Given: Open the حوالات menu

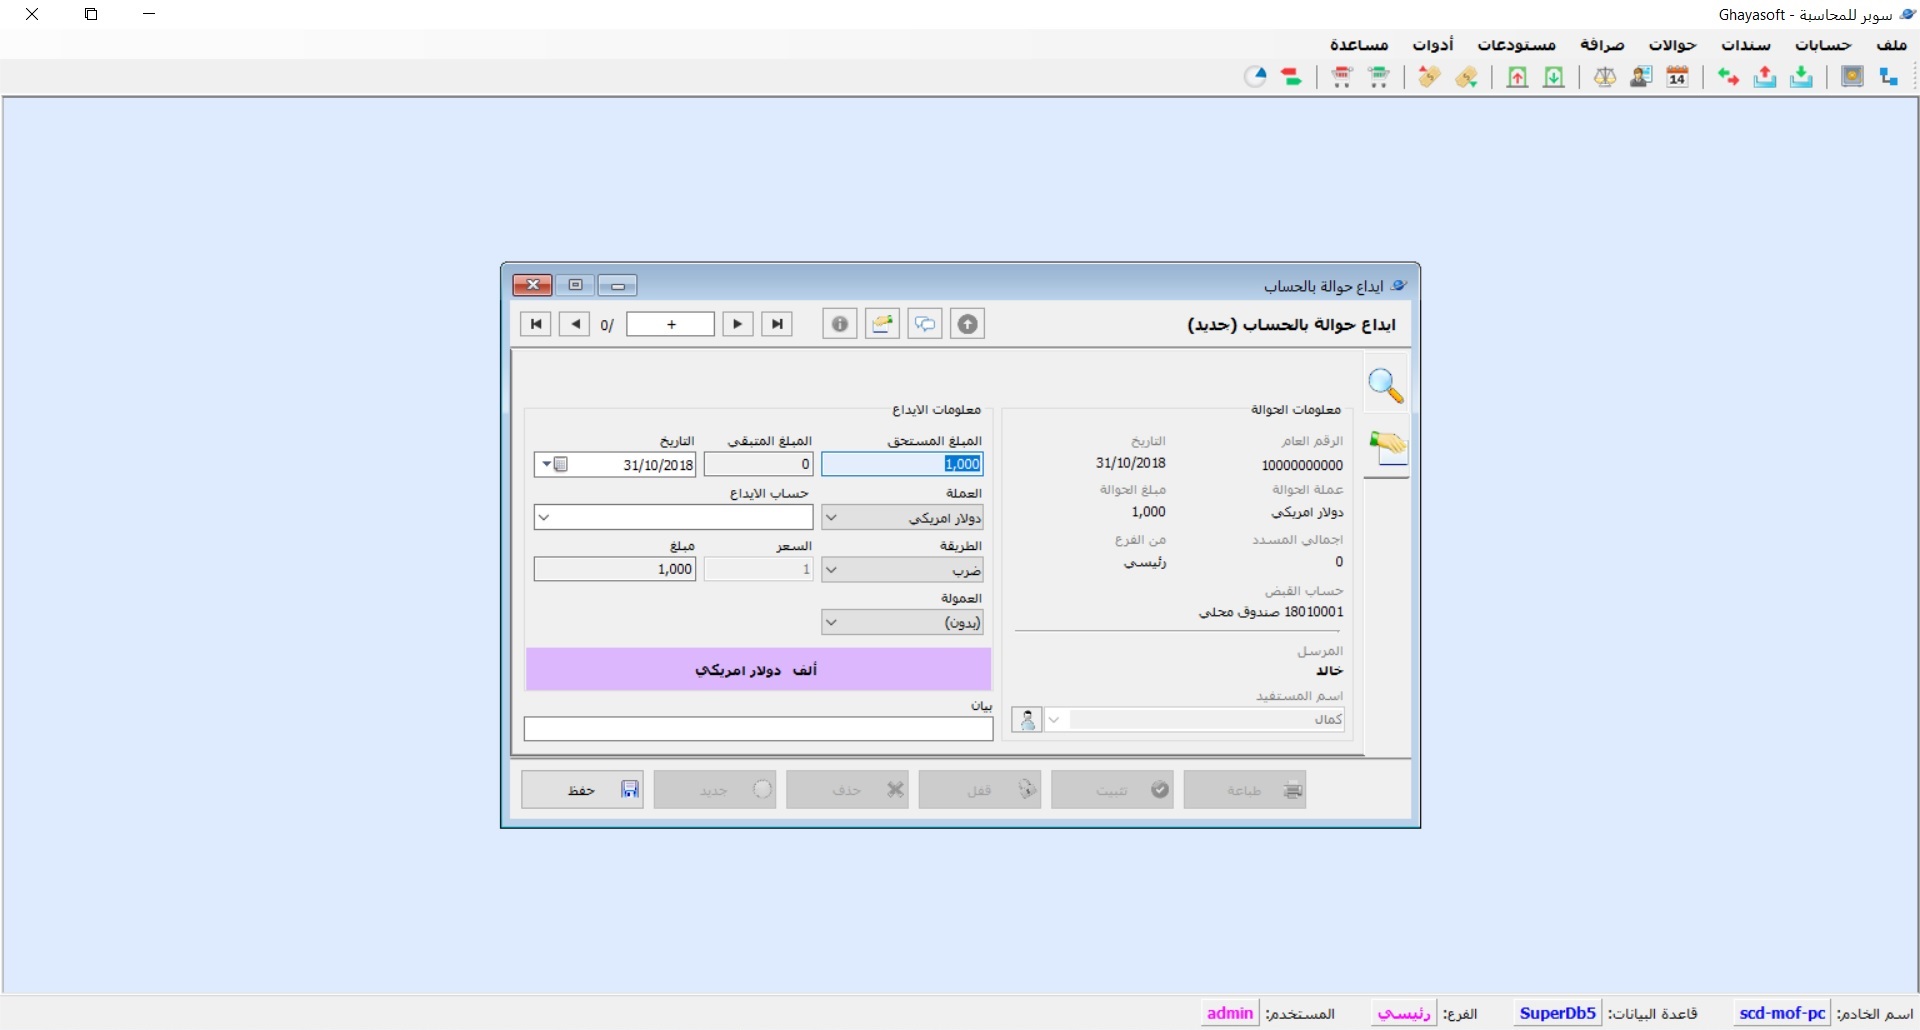Looking at the screenshot, I should point(1672,45).
